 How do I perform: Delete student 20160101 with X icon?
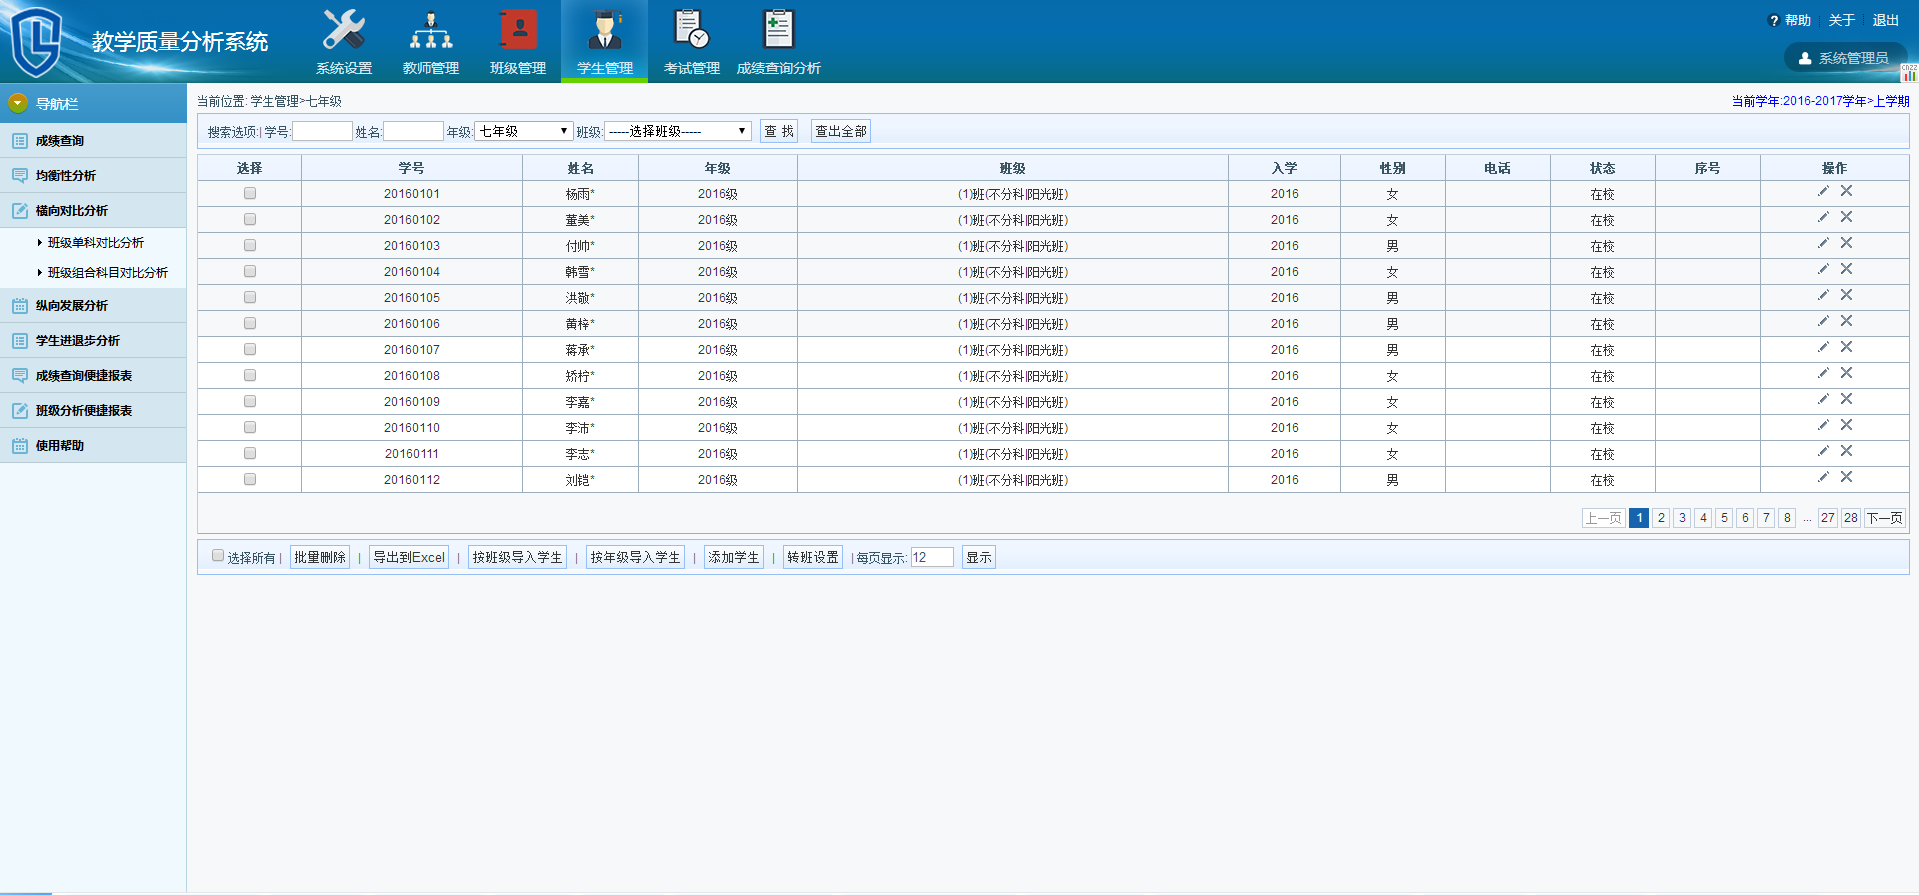click(1847, 191)
